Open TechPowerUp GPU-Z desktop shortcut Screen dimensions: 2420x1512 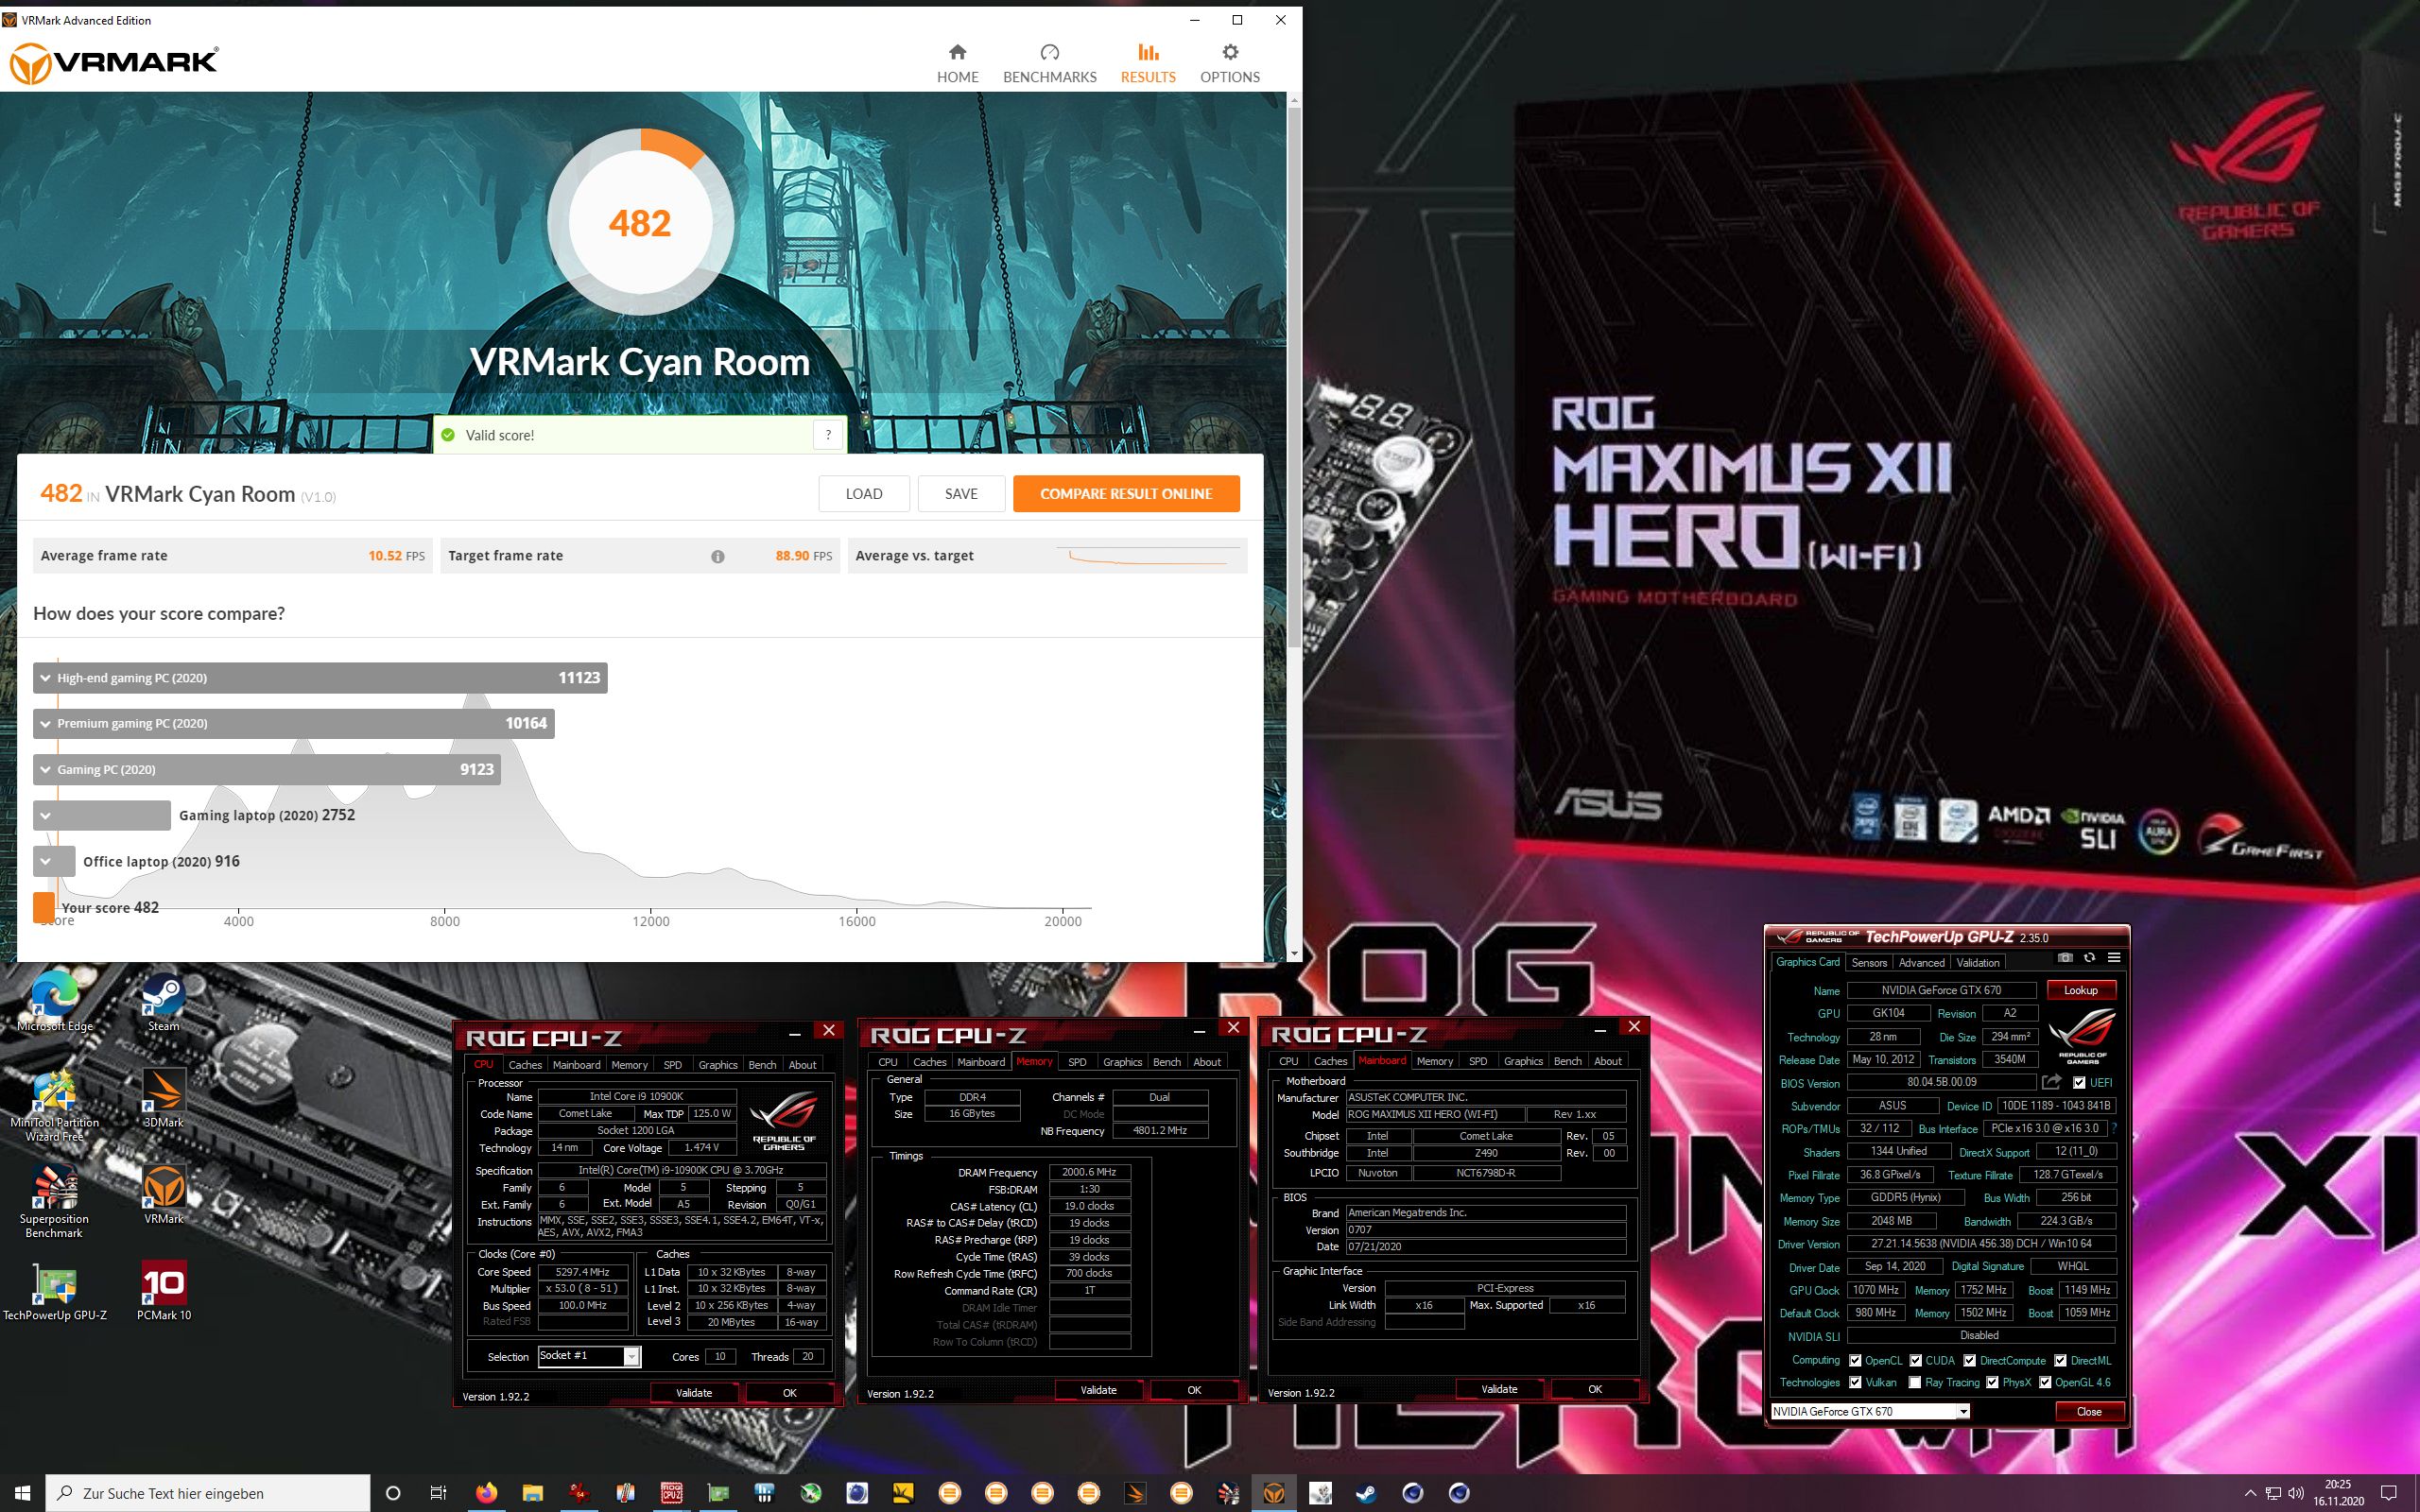[x=54, y=1291]
